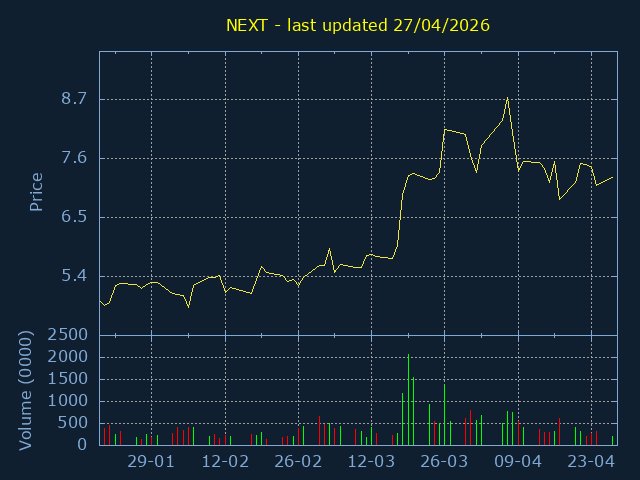Click the 5.4 price axis label
This screenshot has height=480, width=640.
pyautogui.click(x=74, y=276)
